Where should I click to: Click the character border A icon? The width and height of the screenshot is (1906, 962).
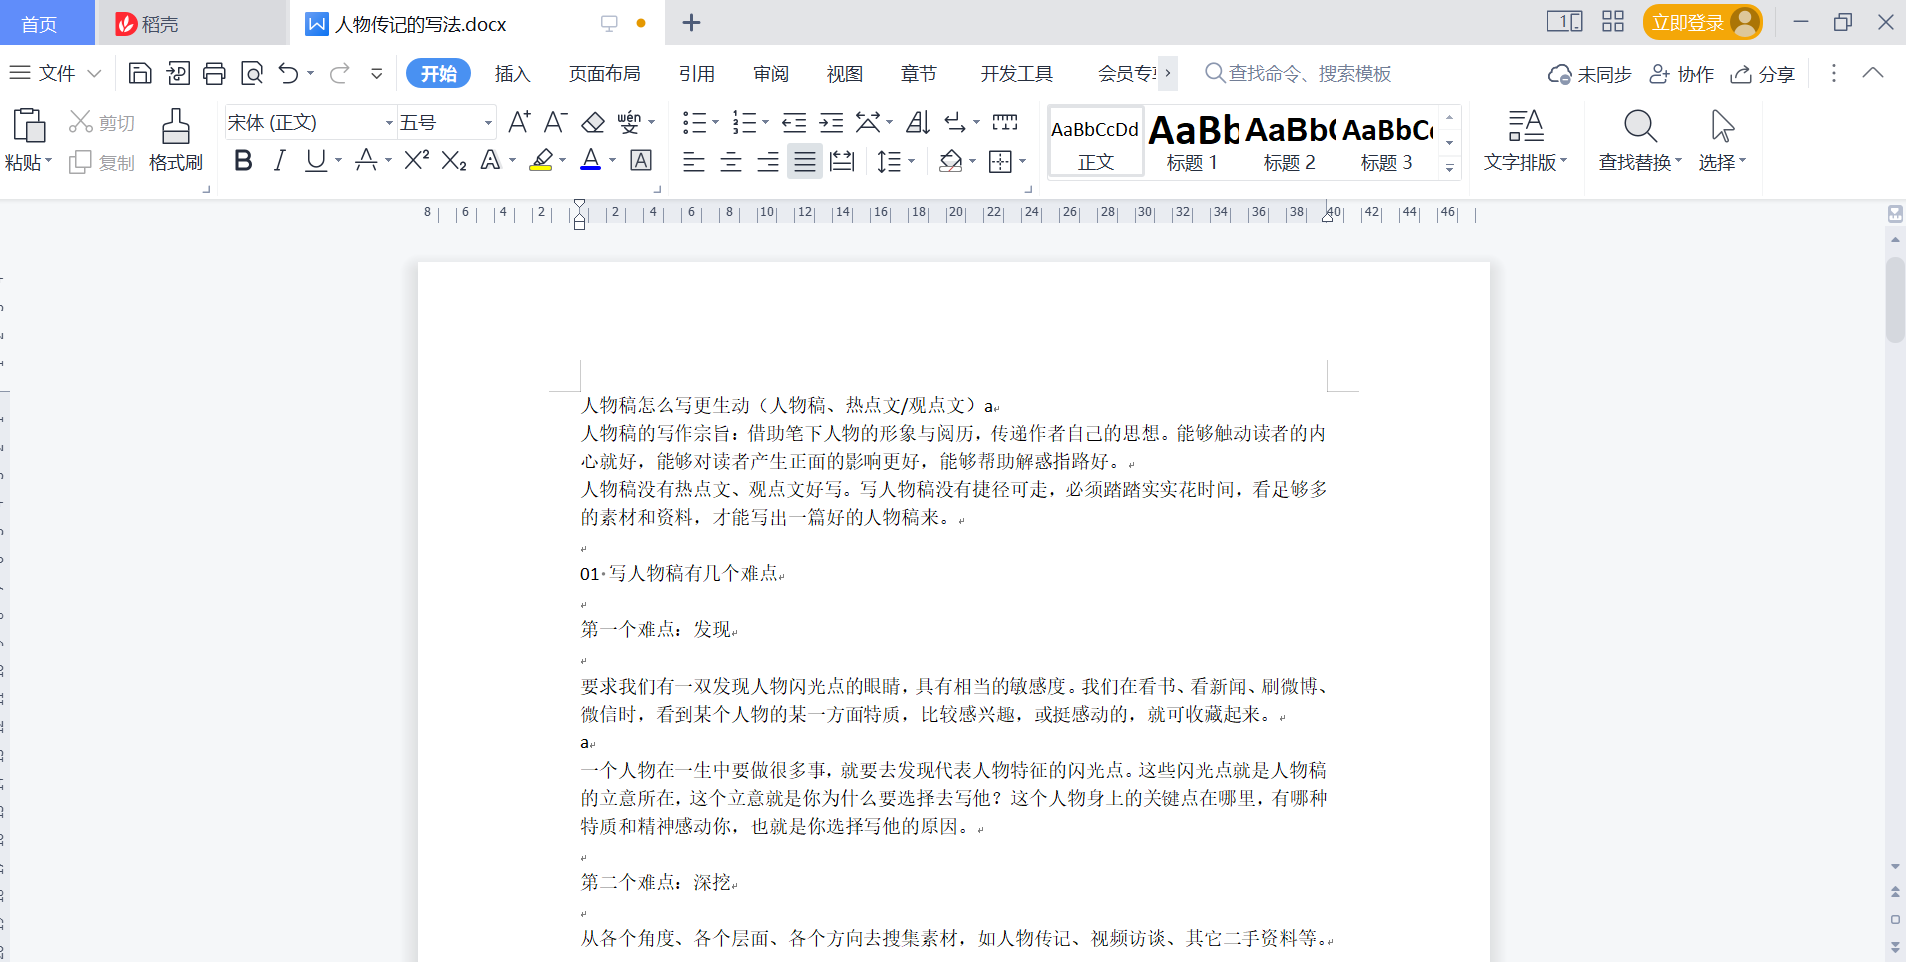coord(641,160)
